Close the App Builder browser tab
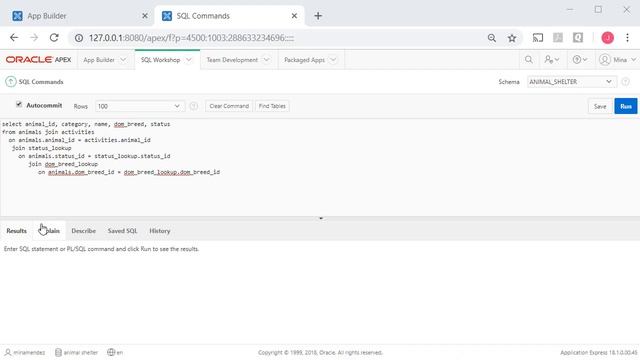This screenshot has width=640, height=360. [145, 16]
